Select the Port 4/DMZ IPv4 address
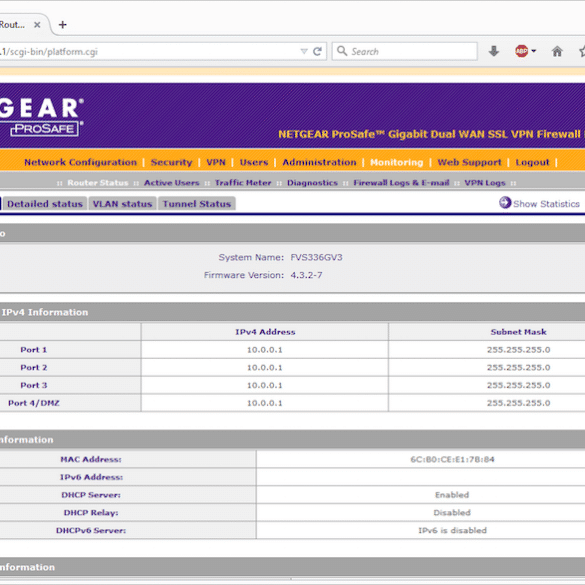The height and width of the screenshot is (585, 585). [265, 403]
